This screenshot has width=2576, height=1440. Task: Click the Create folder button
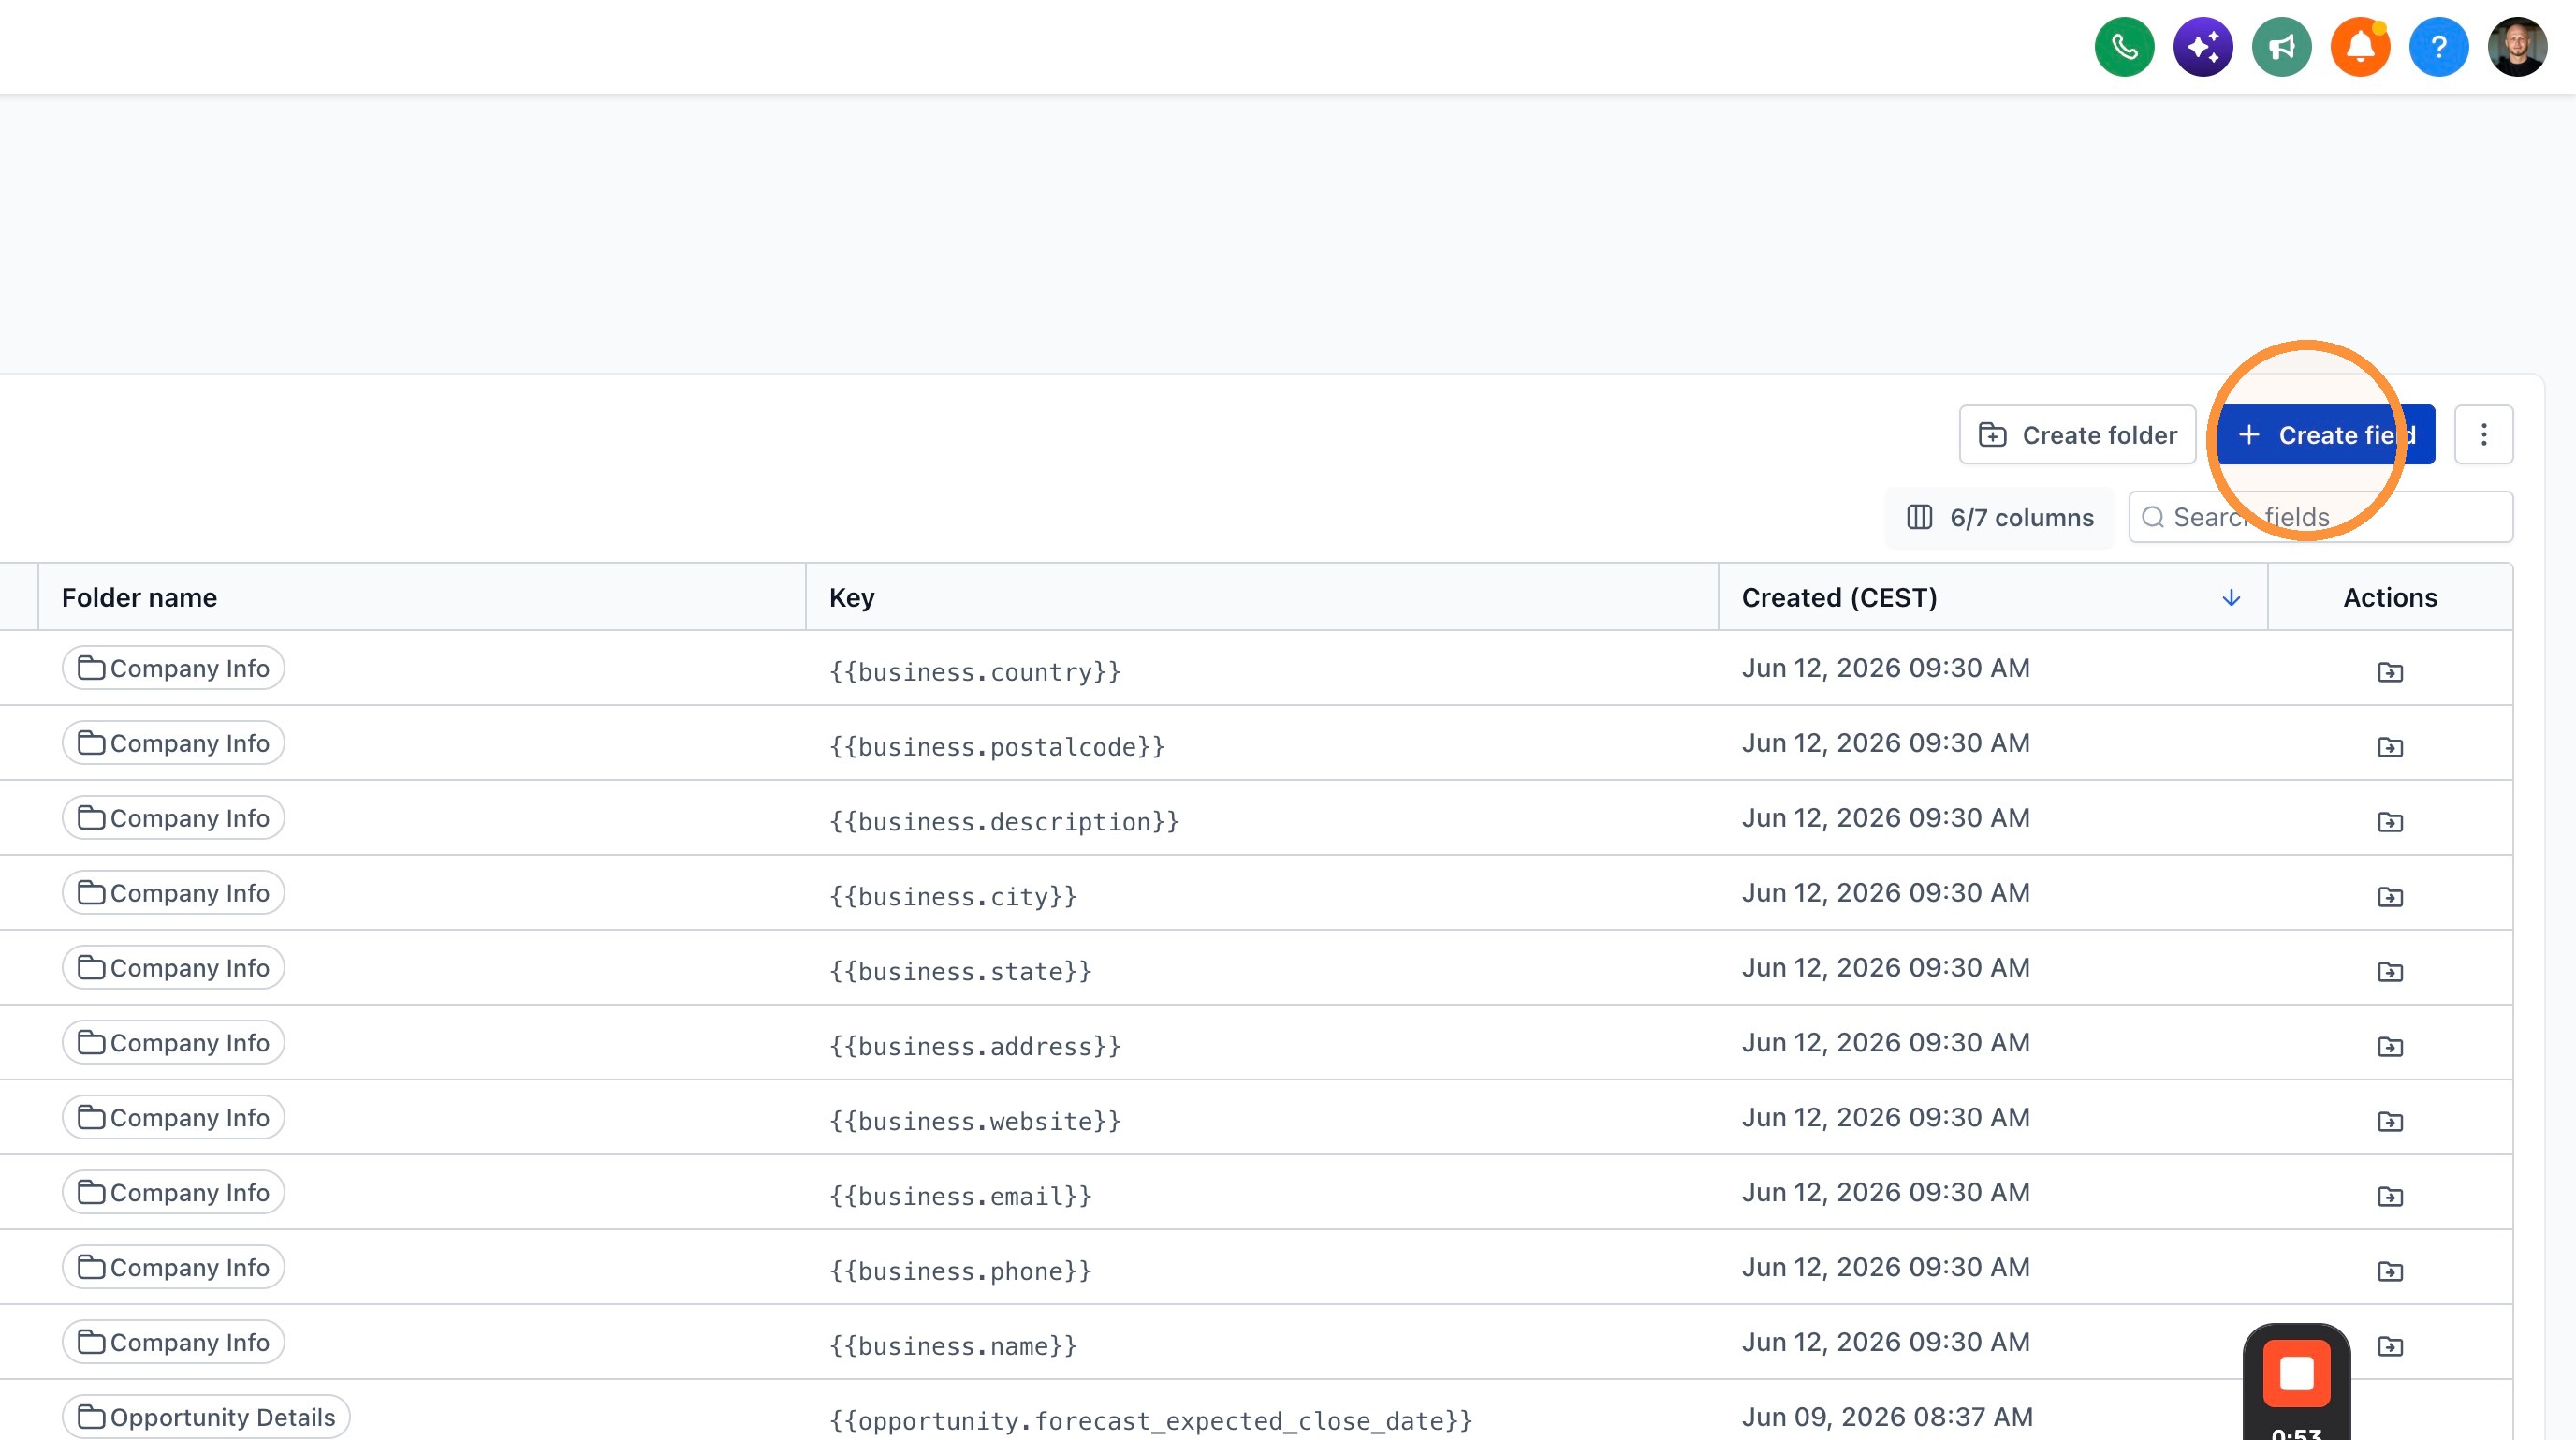pos(2077,435)
